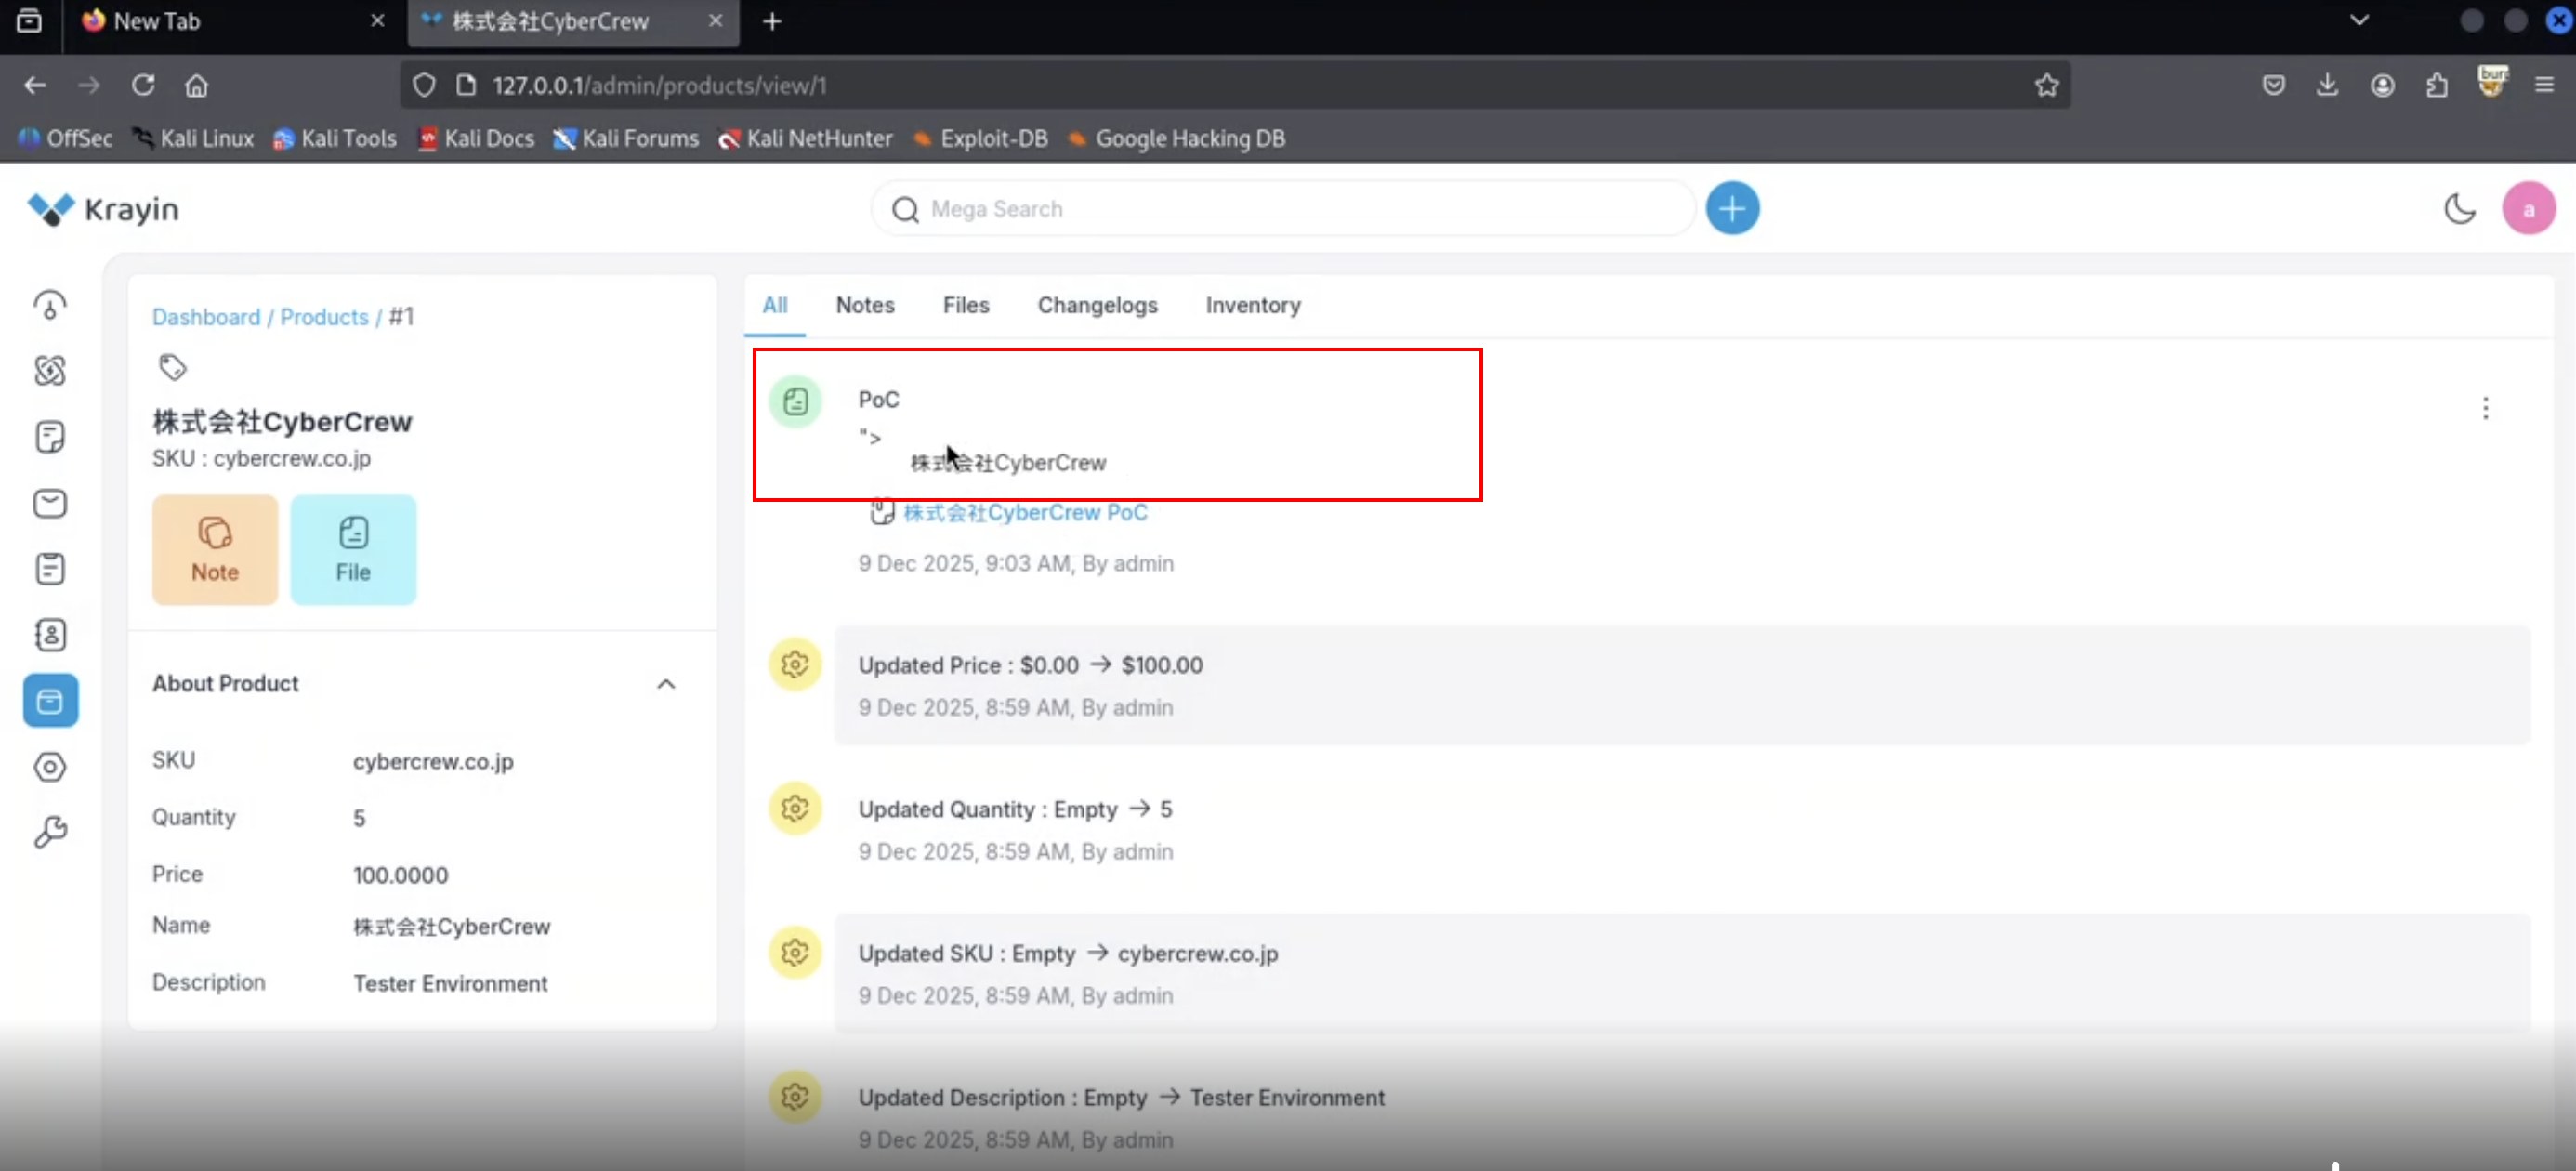
Task: Click the Description value Tester Environment
Action: coord(450,983)
